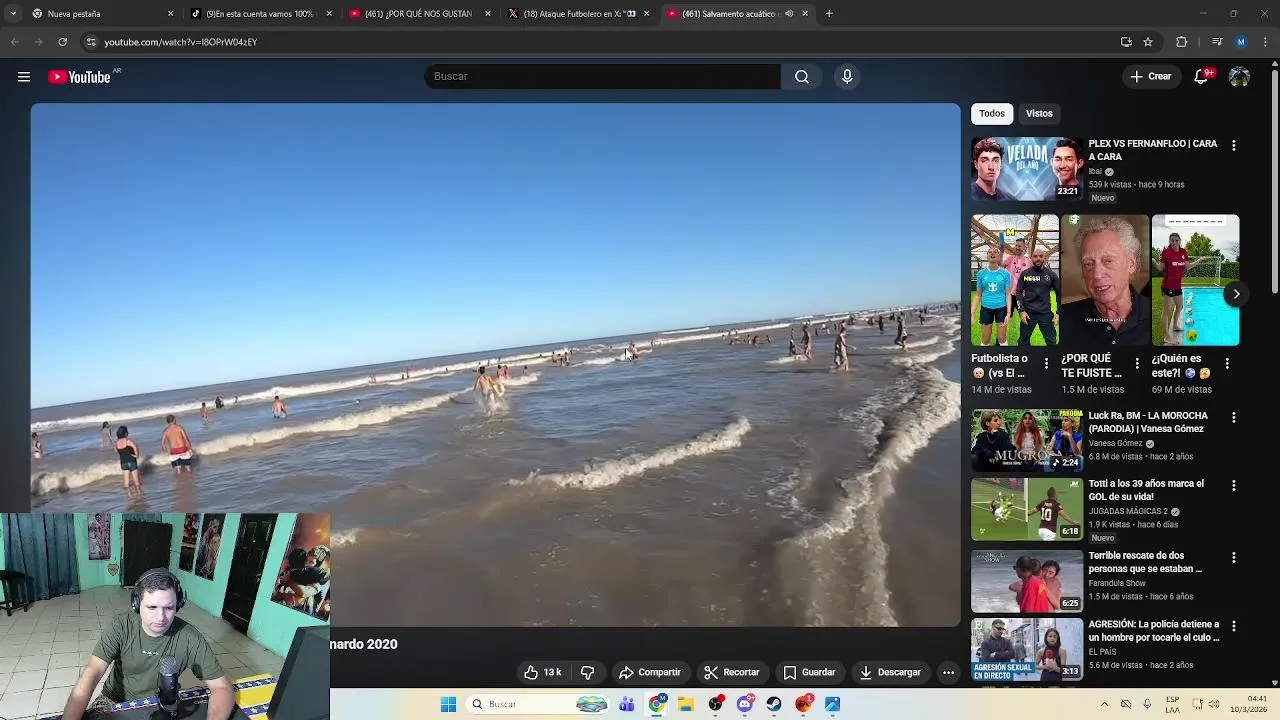Image resolution: width=1280 pixels, height=720 pixels.
Task: Open options for Luck Ra LA MOROCHA video
Action: point(1233,418)
